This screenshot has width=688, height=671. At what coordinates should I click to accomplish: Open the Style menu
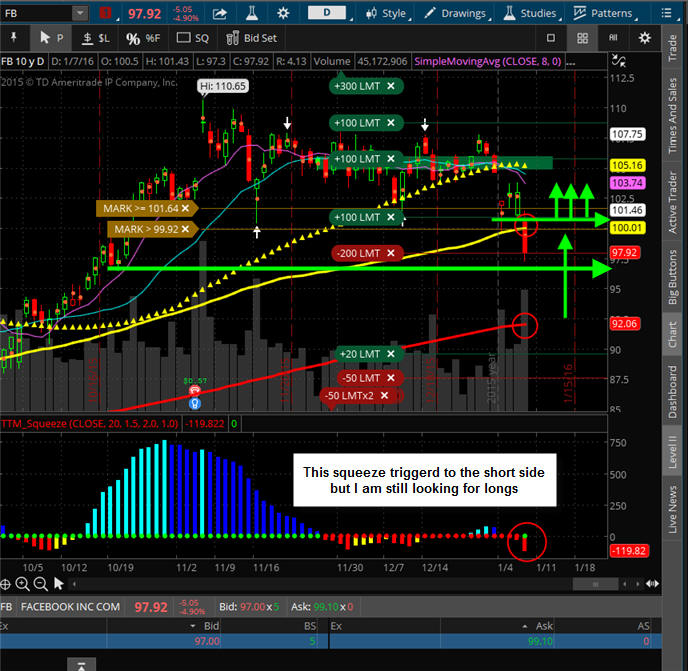387,14
